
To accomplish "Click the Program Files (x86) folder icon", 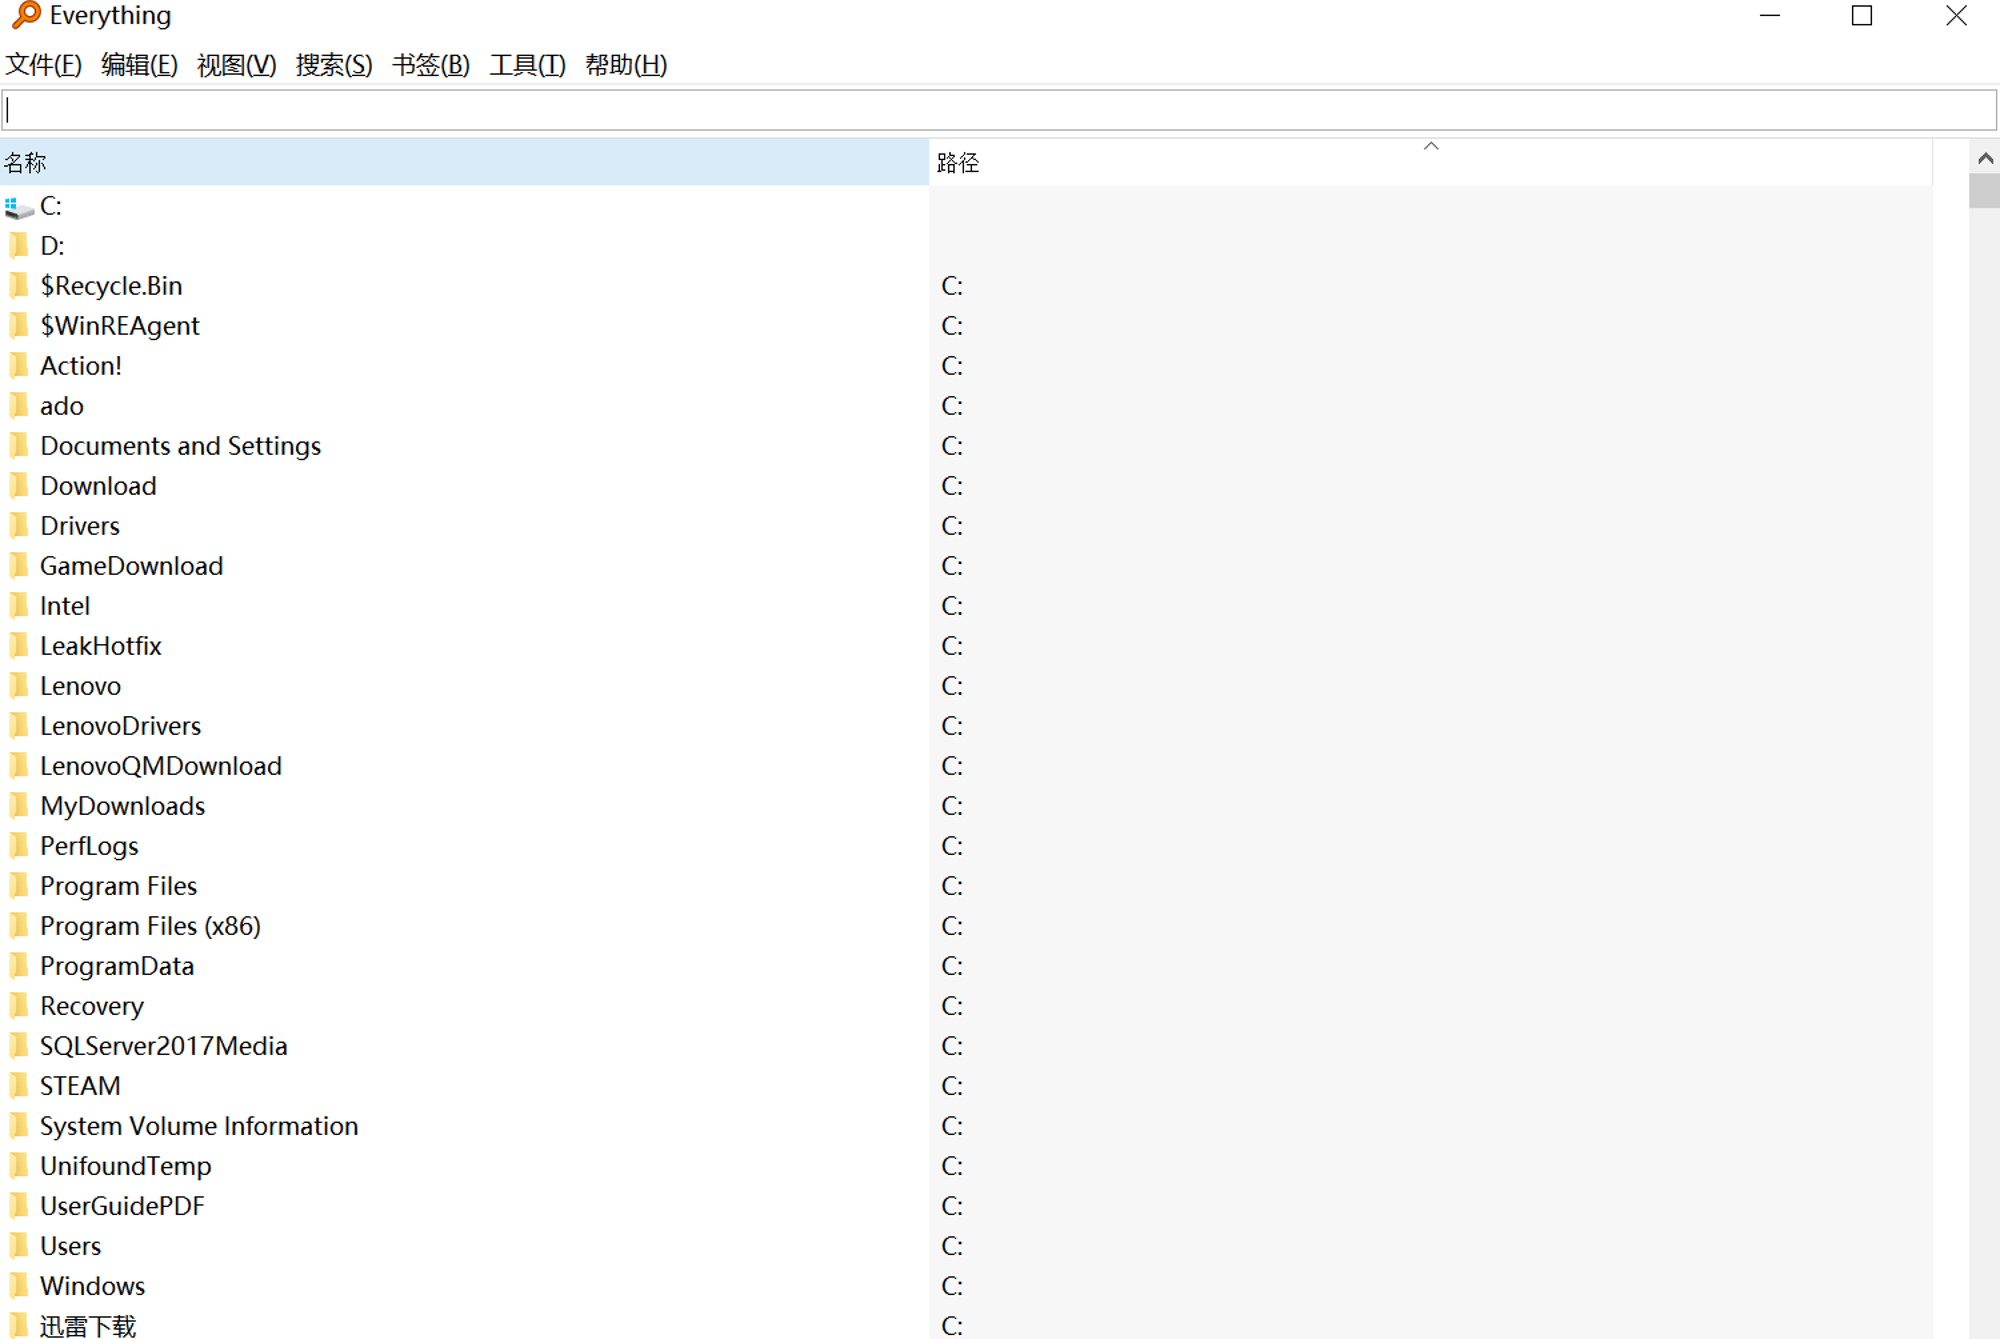I will [x=19, y=925].
